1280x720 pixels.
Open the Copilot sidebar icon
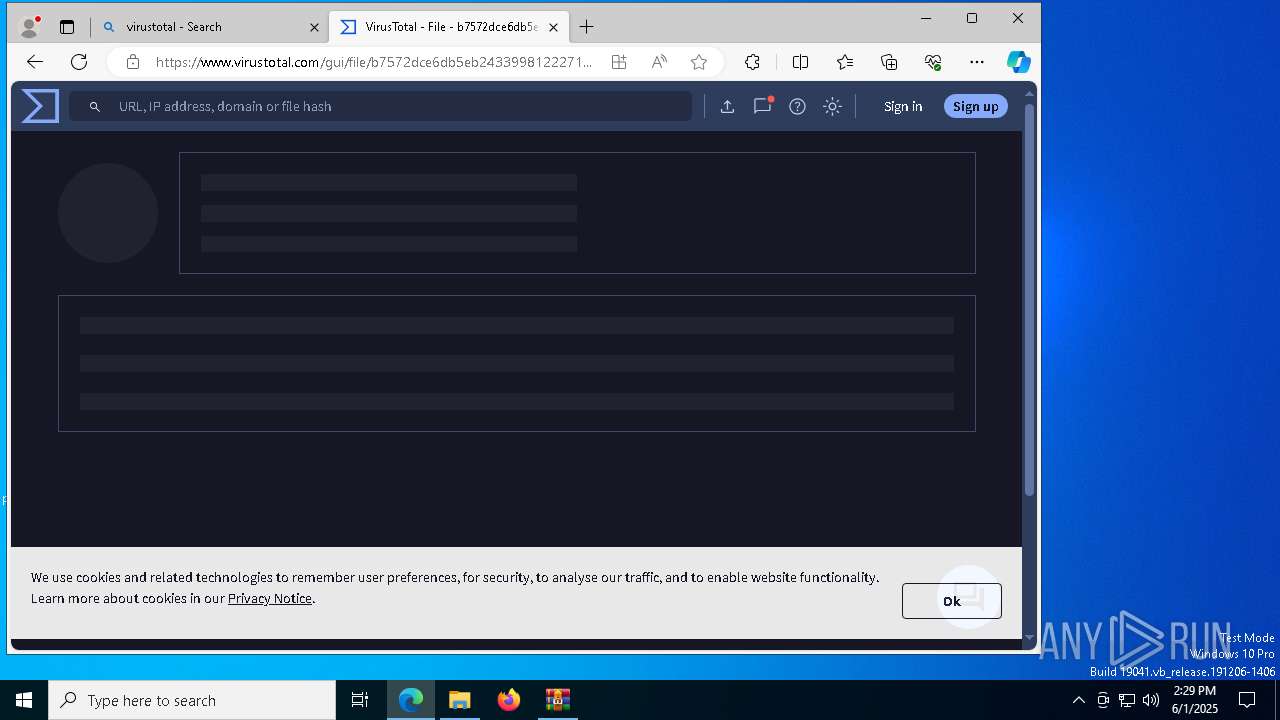tap(1018, 62)
